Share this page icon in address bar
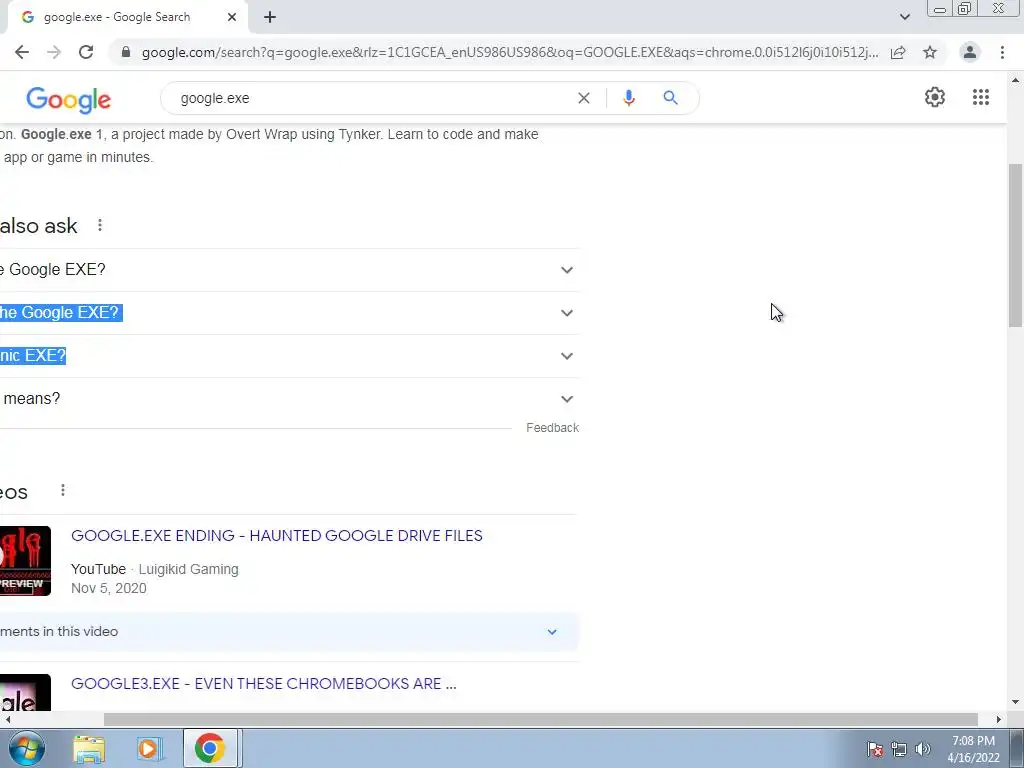Viewport: 1024px width, 768px height. tap(898, 52)
